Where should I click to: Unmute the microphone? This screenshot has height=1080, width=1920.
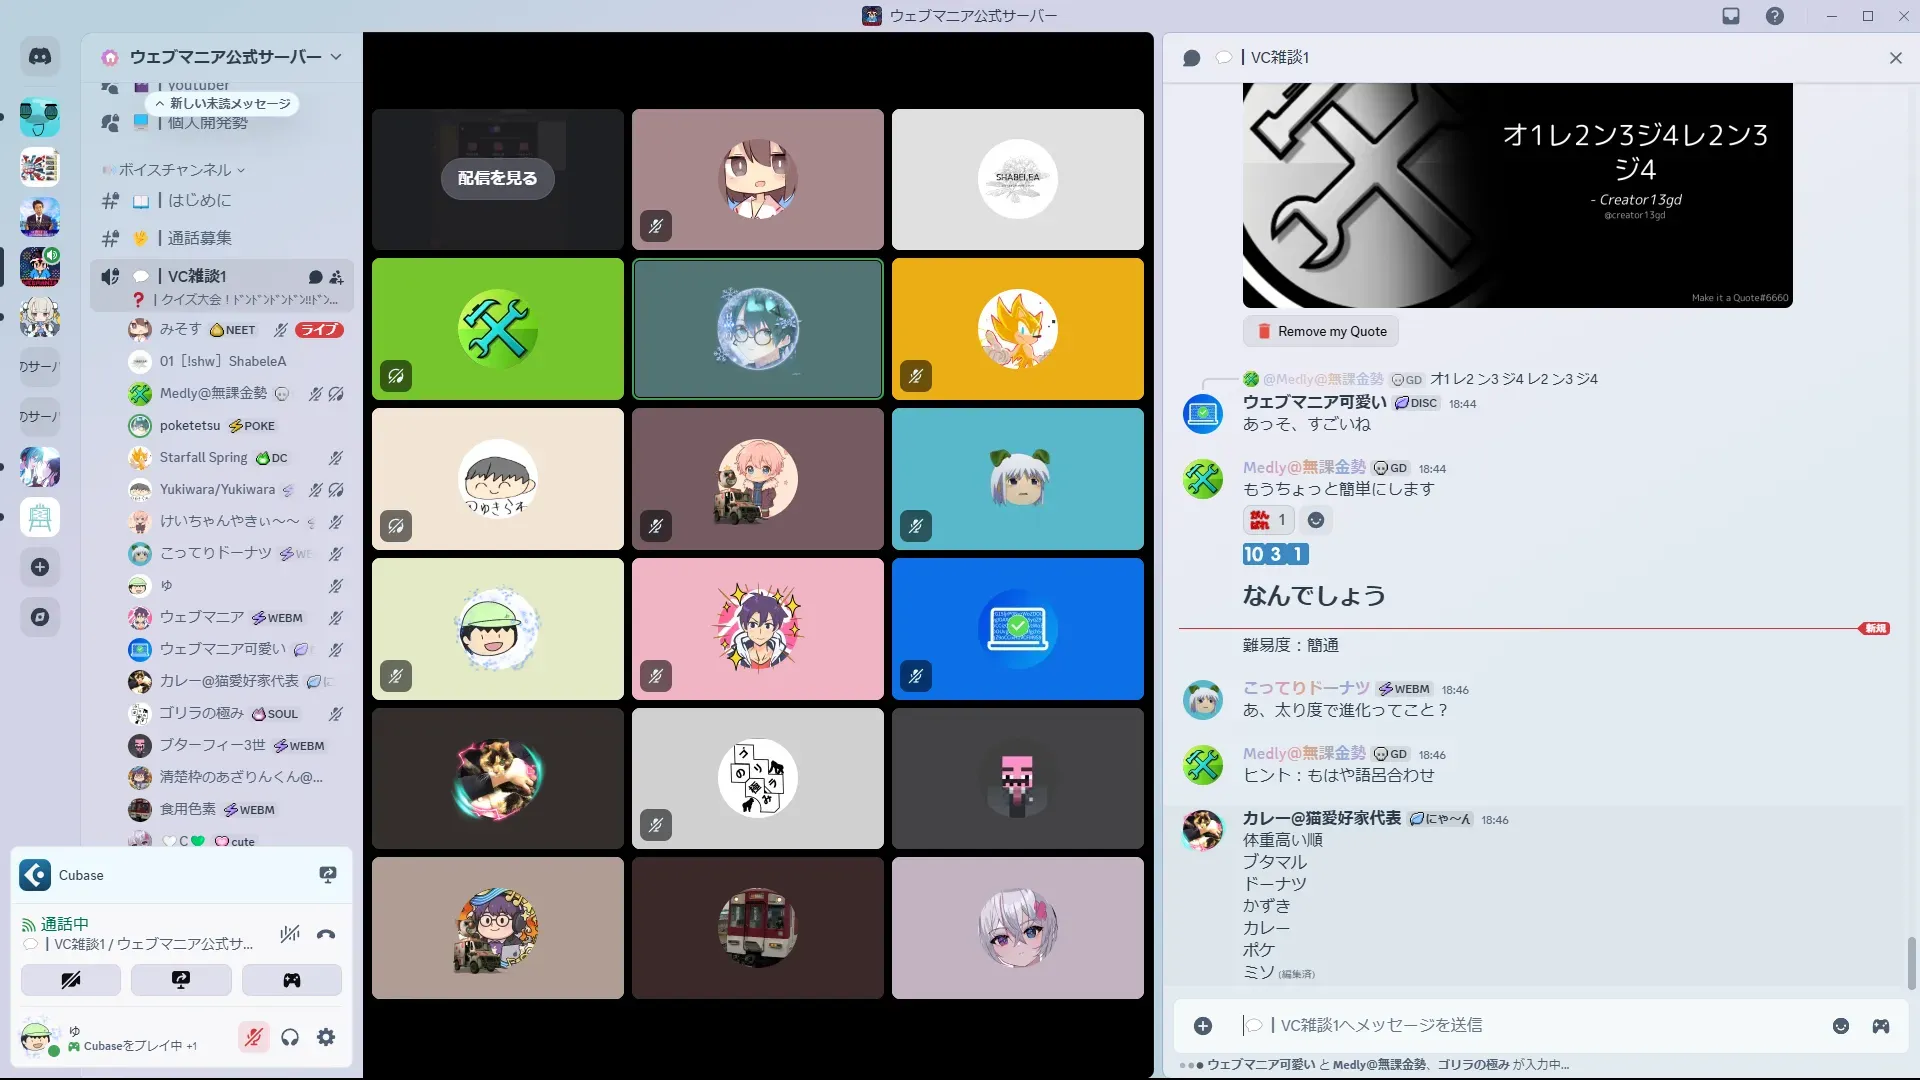[254, 1037]
